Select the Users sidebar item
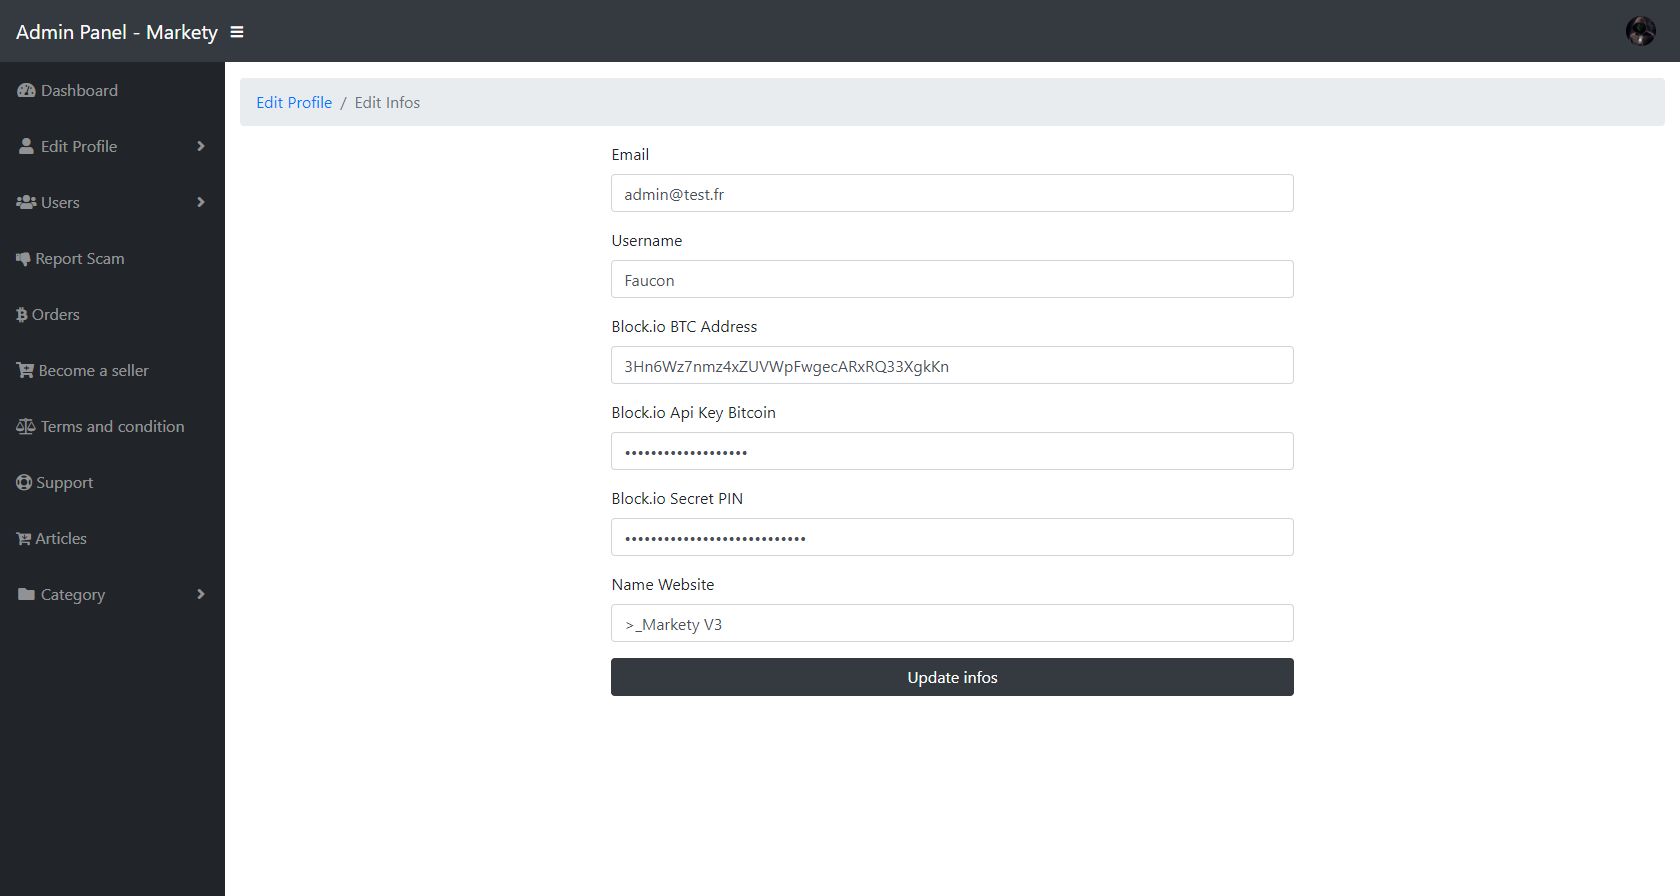 coord(112,202)
